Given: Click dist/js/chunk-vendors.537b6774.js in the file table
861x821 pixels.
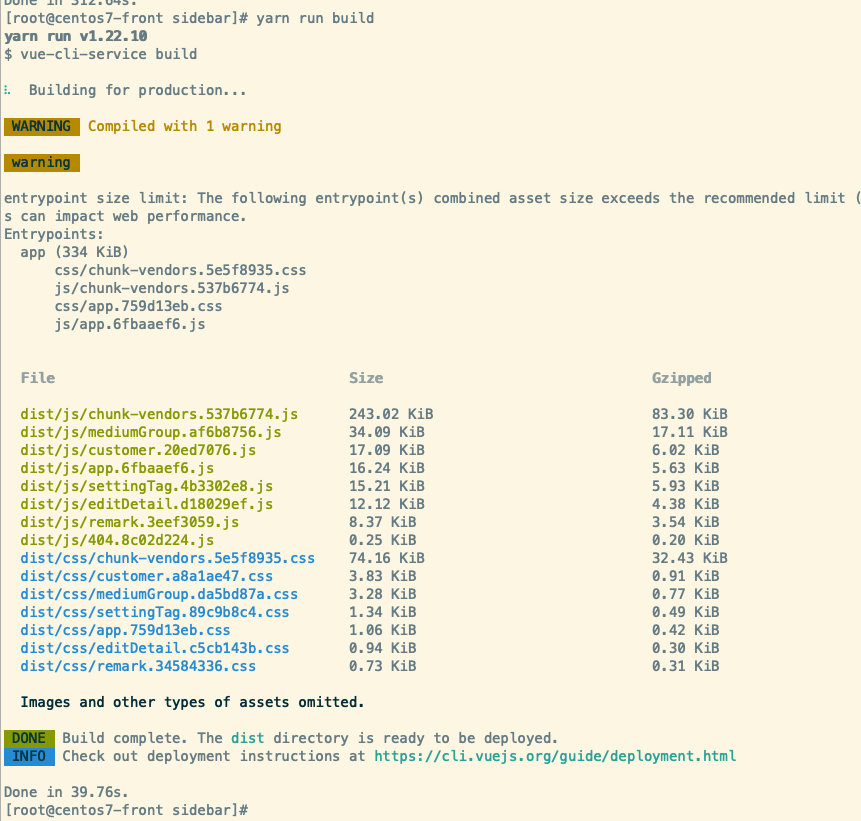Looking at the screenshot, I should (159, 414).
